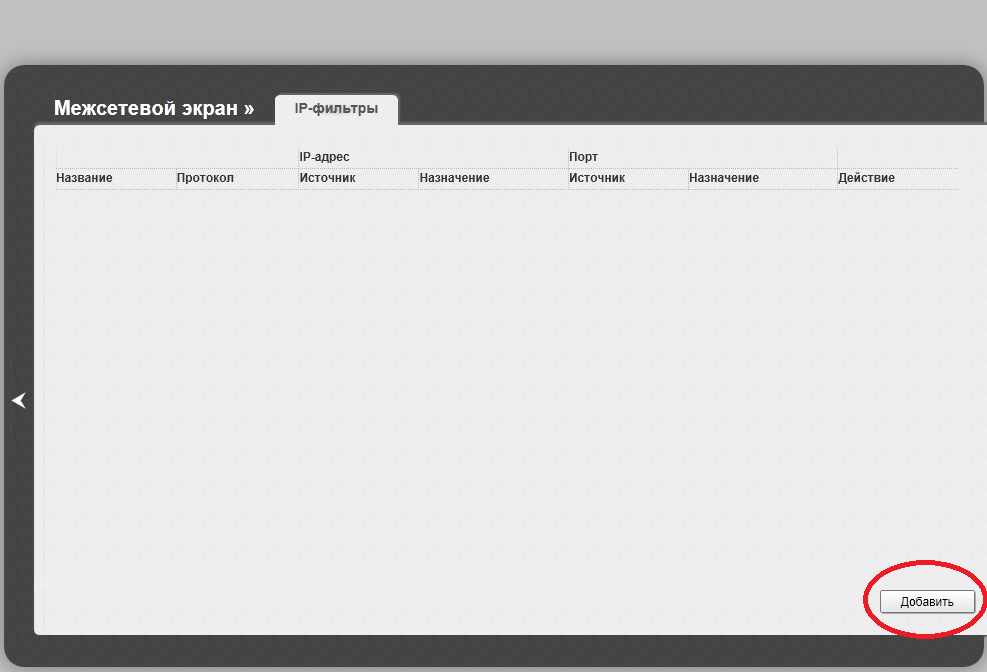Click the » separator after Межсетевой экран
The image size is (987, 672).
tap(249, 108)
